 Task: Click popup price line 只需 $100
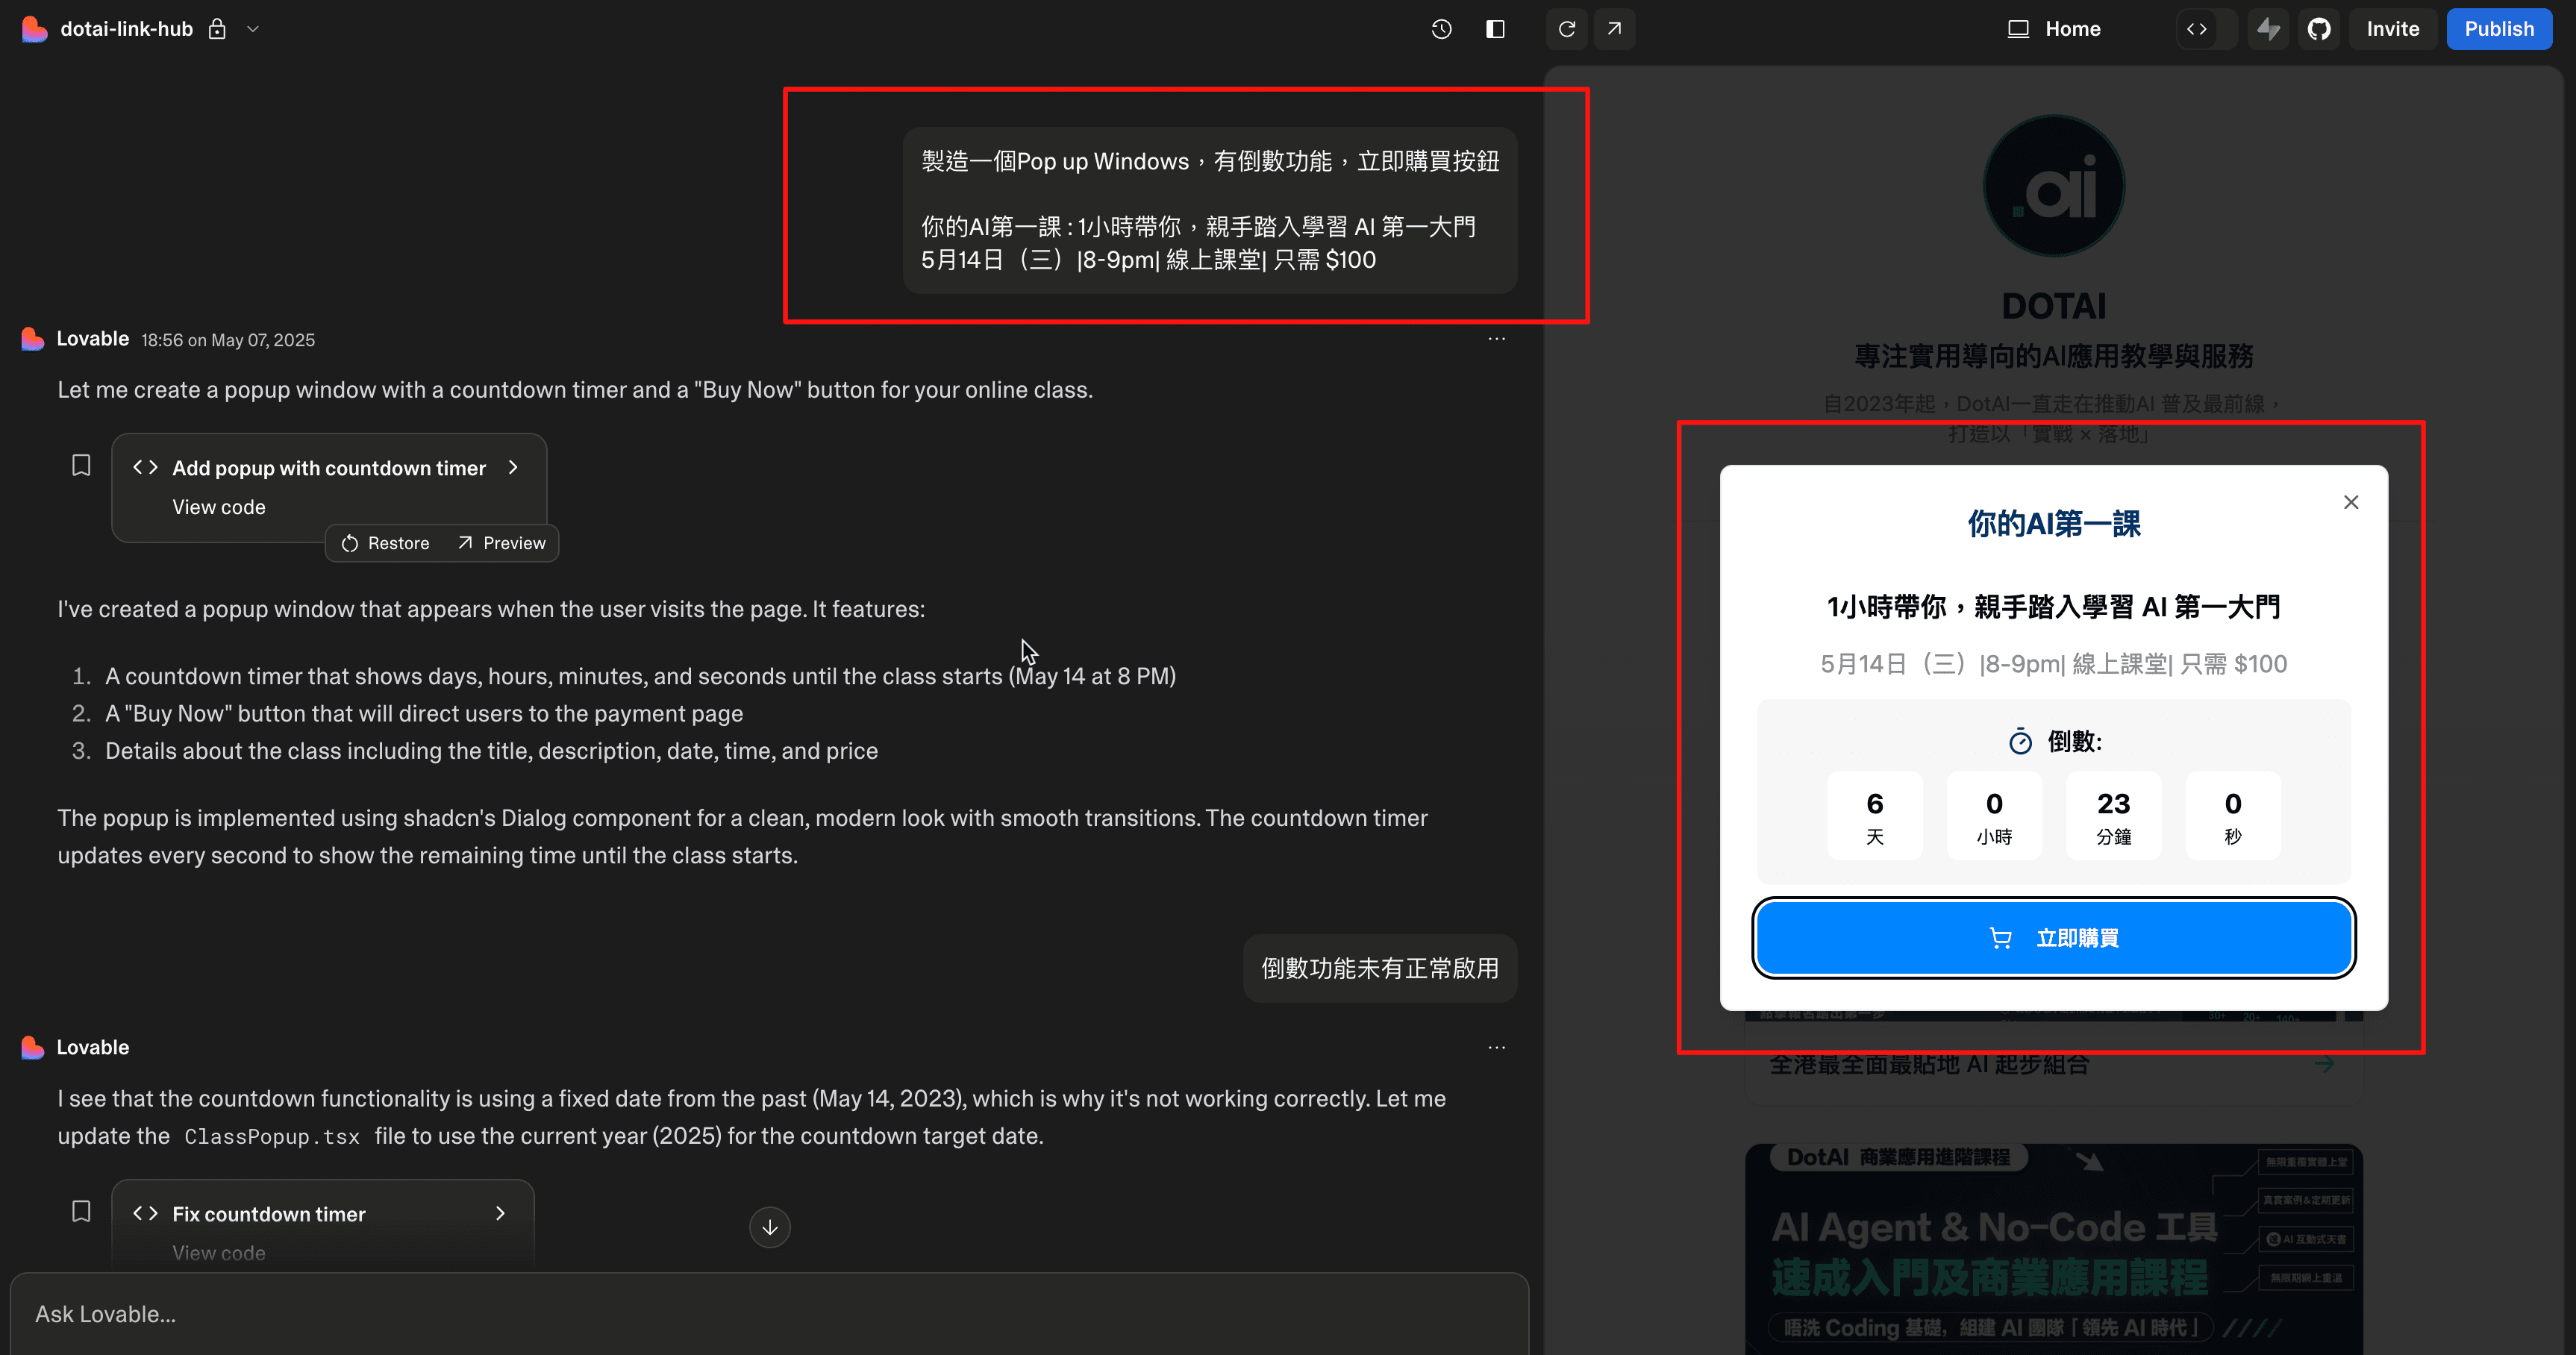point(2233,664)
